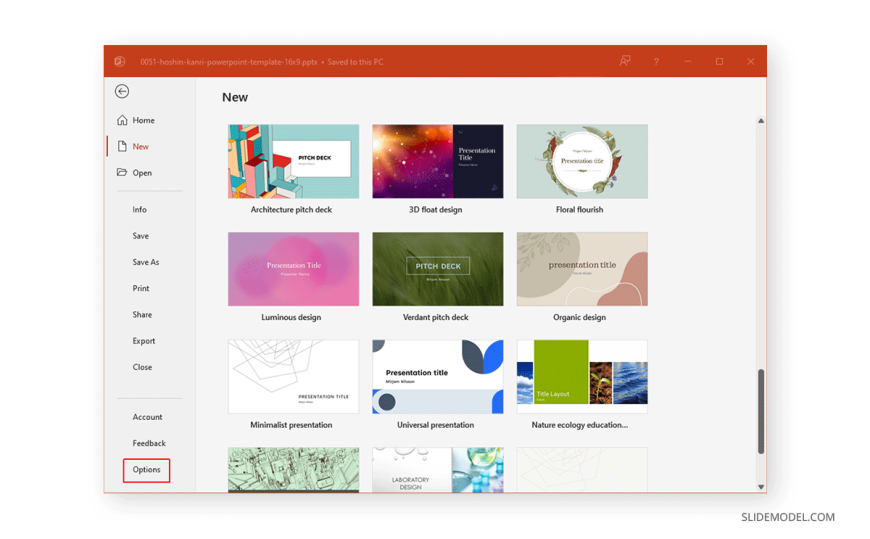Select the Architecture pitch deck template

point(293,162)
